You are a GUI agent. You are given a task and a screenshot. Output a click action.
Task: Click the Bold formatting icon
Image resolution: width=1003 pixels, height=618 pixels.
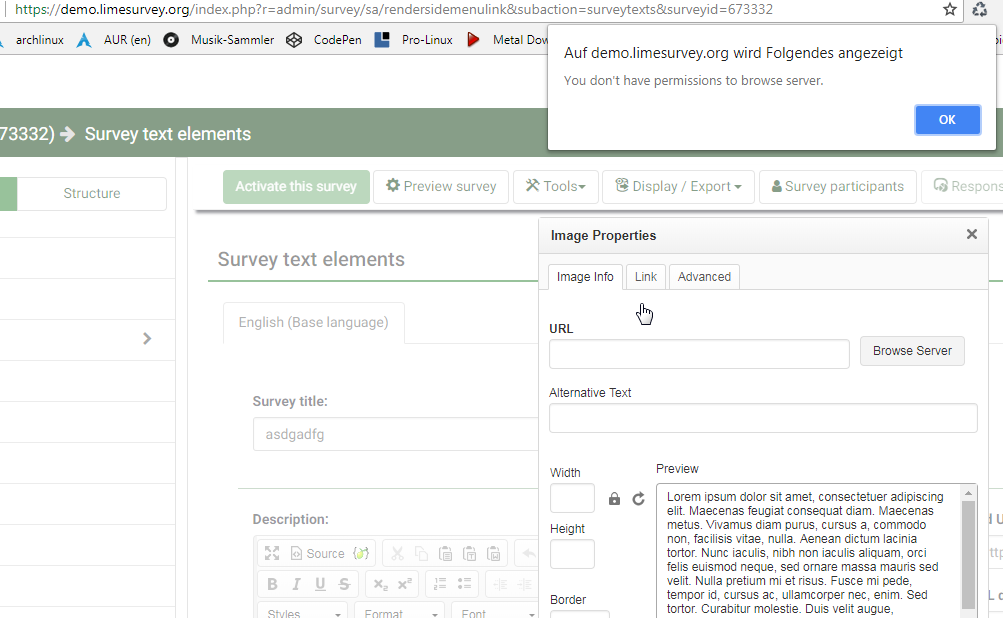pyautogui.click(x=272, y=584)
